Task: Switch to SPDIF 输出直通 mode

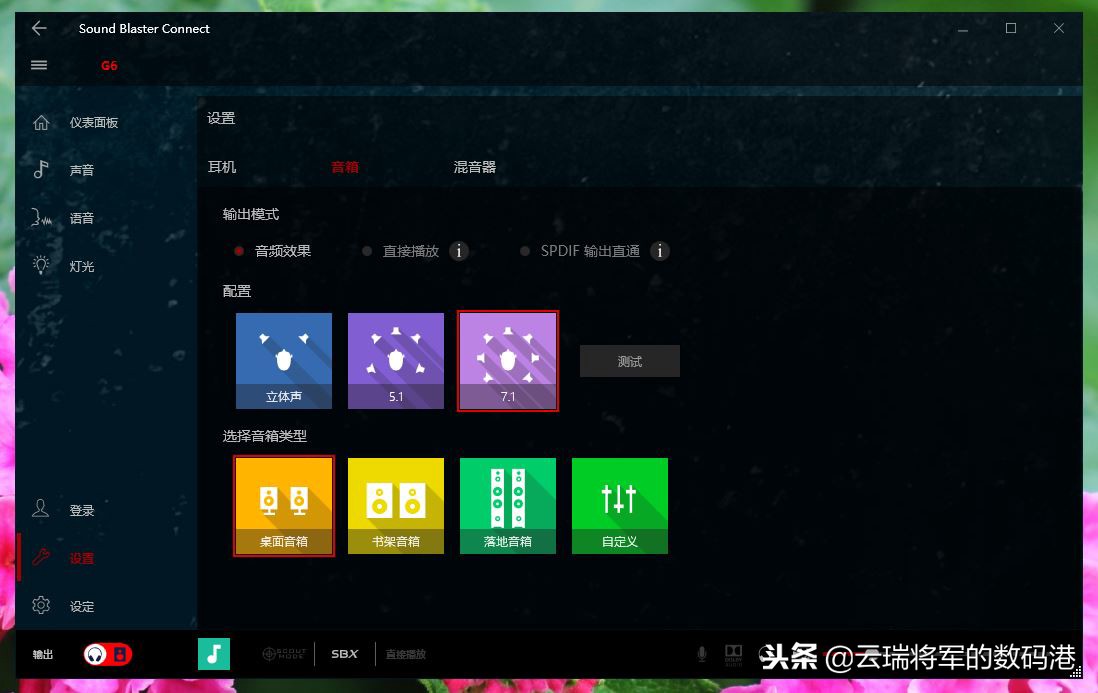Action: pos(524,251)
